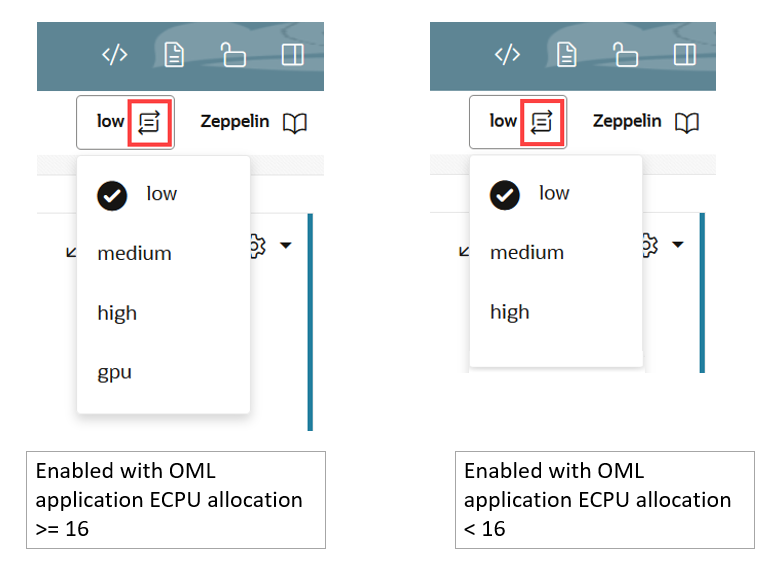Click the split-panel layout icon in left toolbar
The image size is (778, 578).
pos(292,55)
